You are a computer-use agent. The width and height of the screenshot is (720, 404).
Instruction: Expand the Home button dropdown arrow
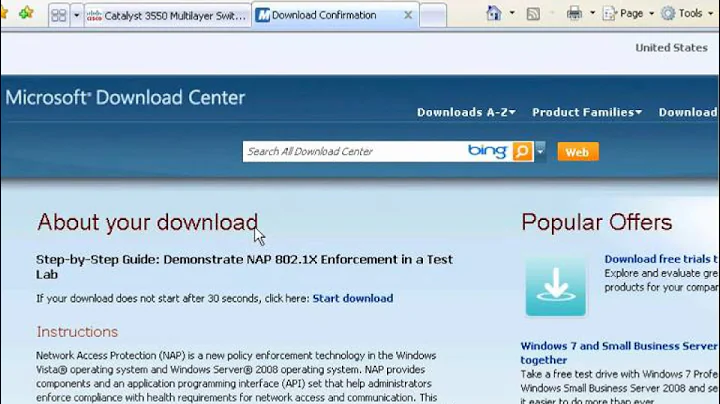[512, 13]
